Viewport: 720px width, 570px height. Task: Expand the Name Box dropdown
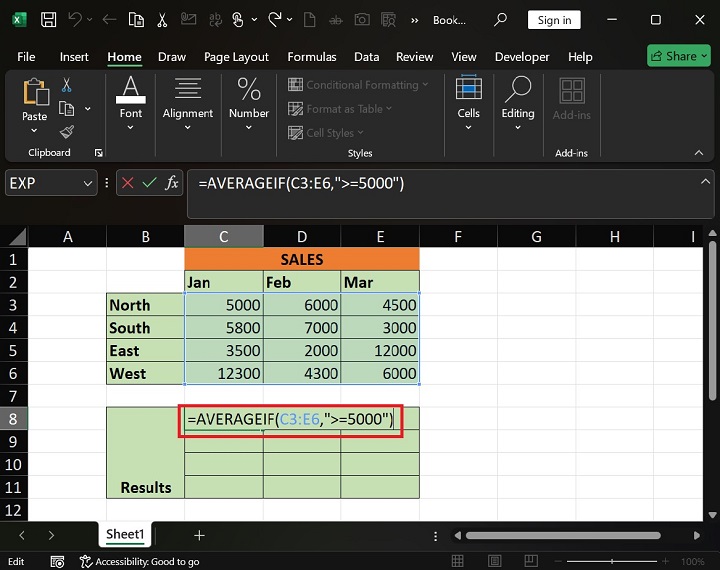87,183
